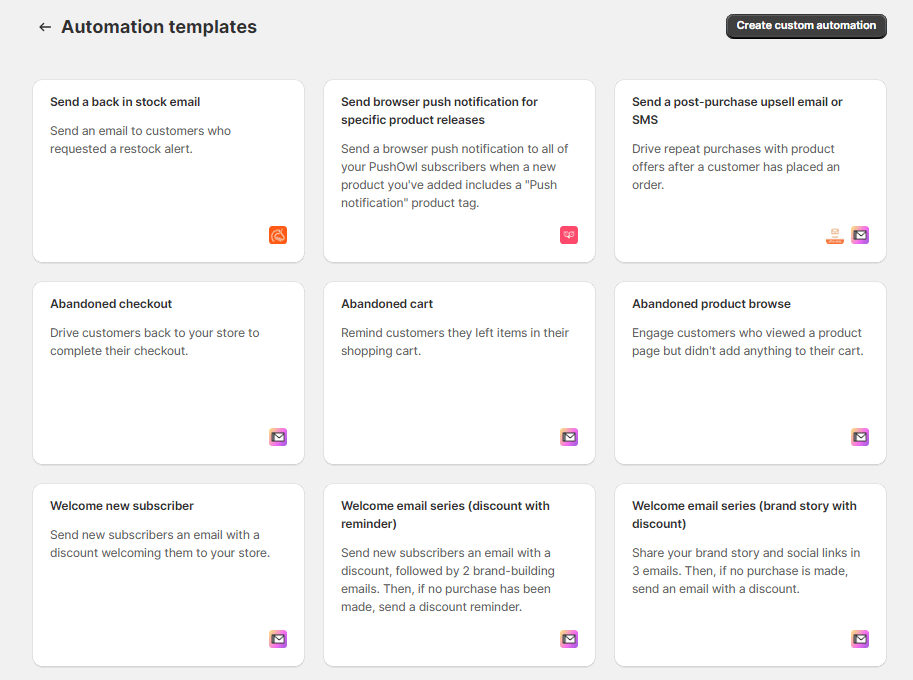Click the back arrow next to Automation templates
Image resolution: width=913 pixels, height=680 pixels.
pos(45,26)
